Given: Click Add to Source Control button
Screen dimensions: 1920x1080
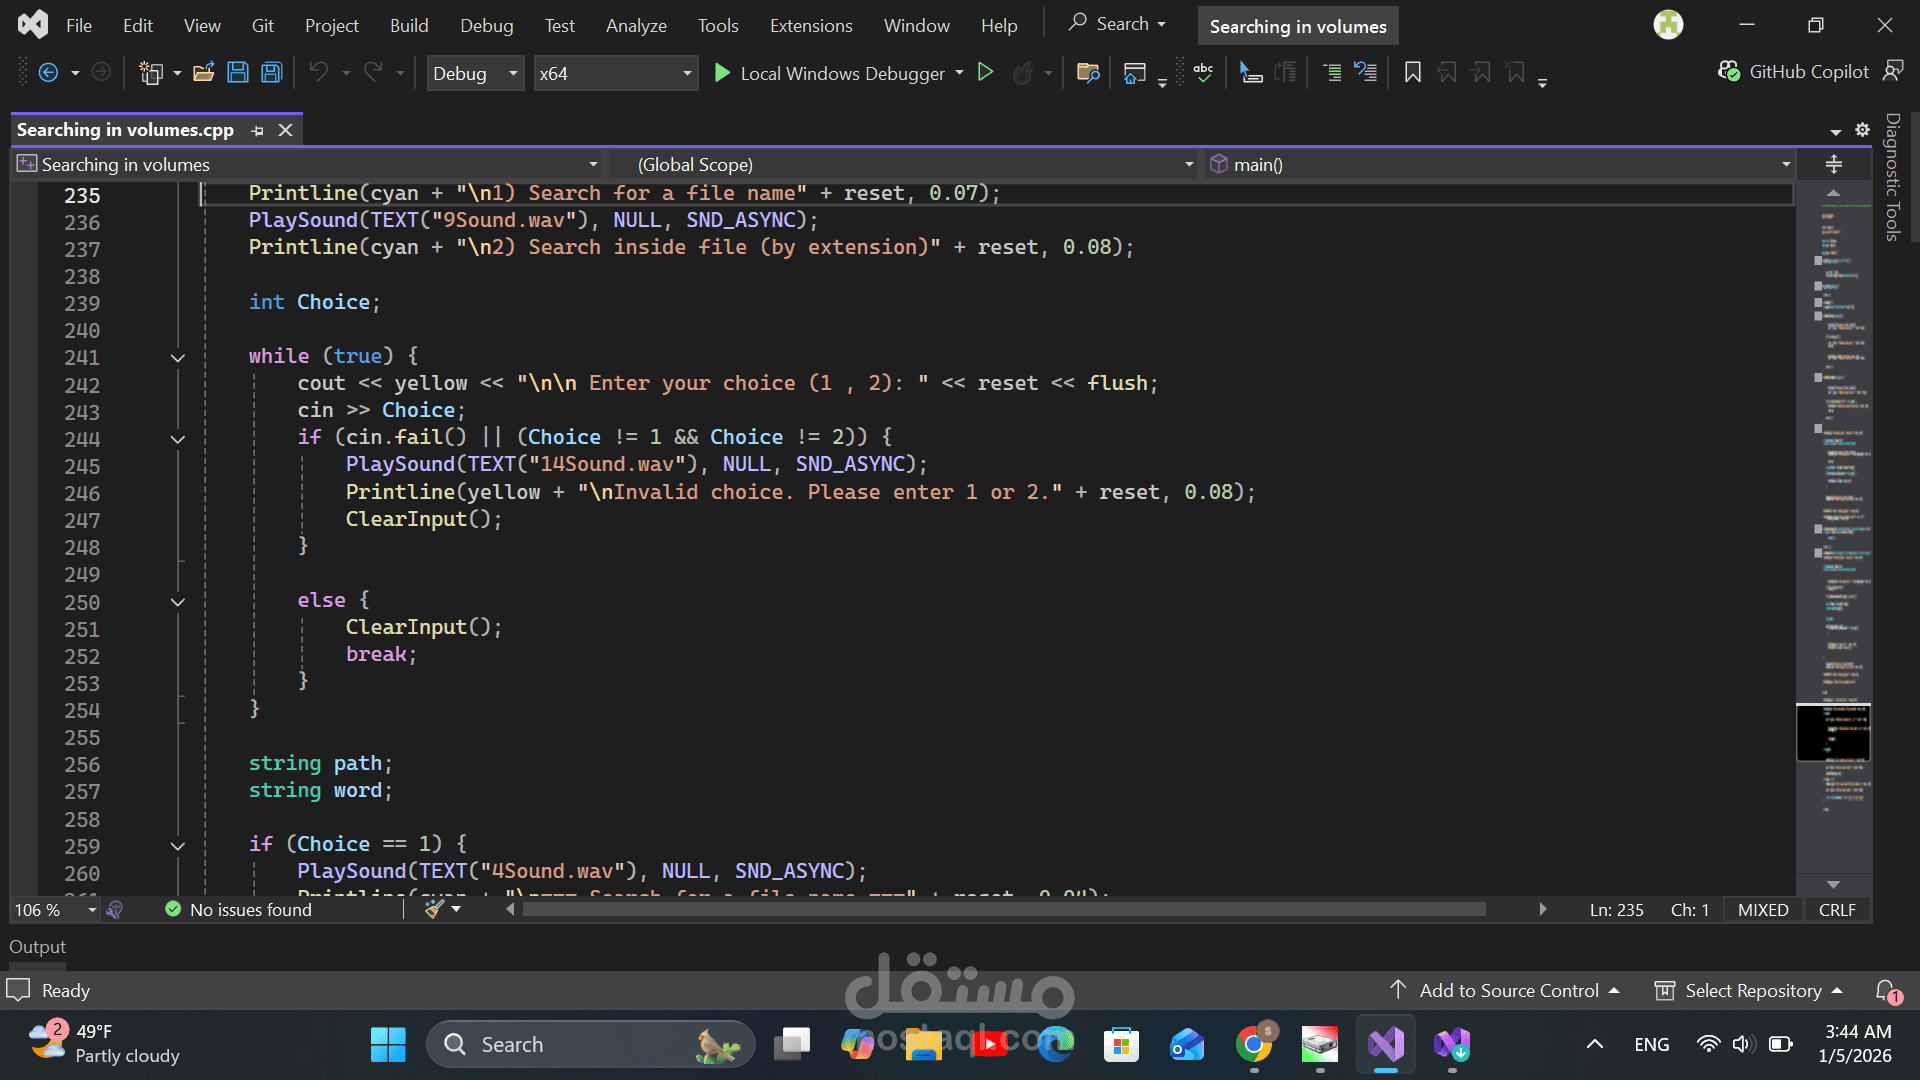Looking at the screenshot, I should pos(1508,990).
